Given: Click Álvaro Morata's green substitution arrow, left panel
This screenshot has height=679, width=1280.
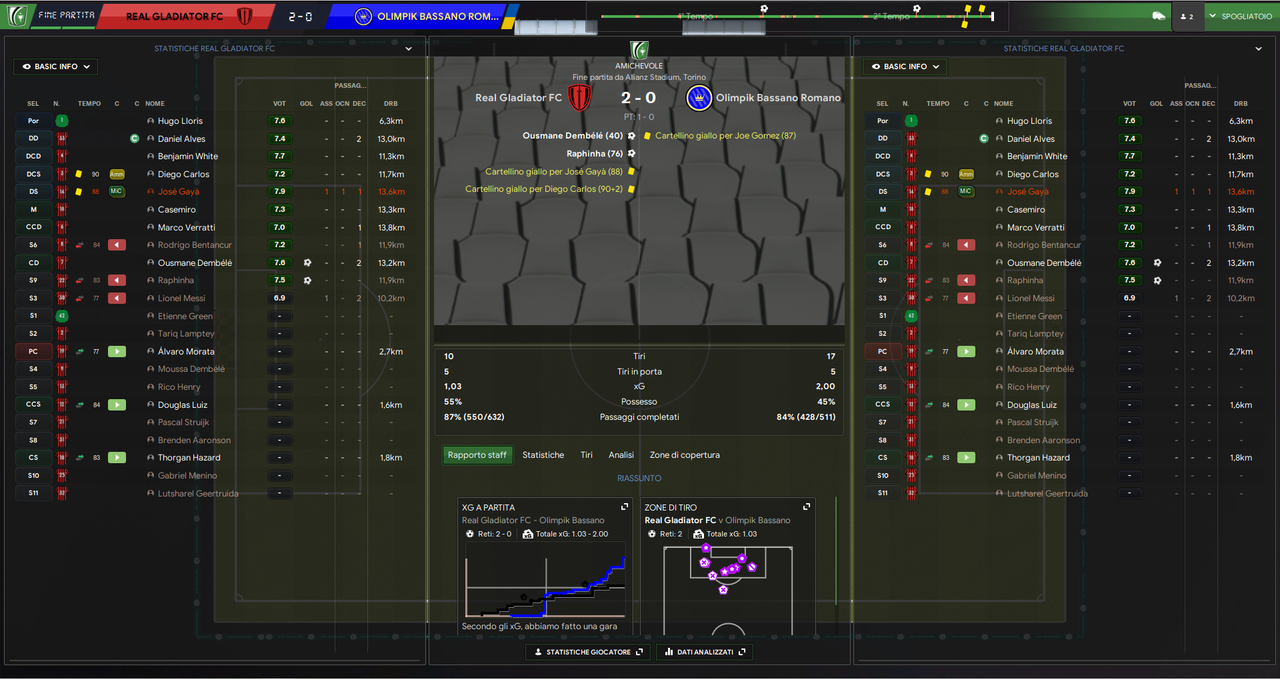Looking at the screenshot, I should (x=117, y=351).
